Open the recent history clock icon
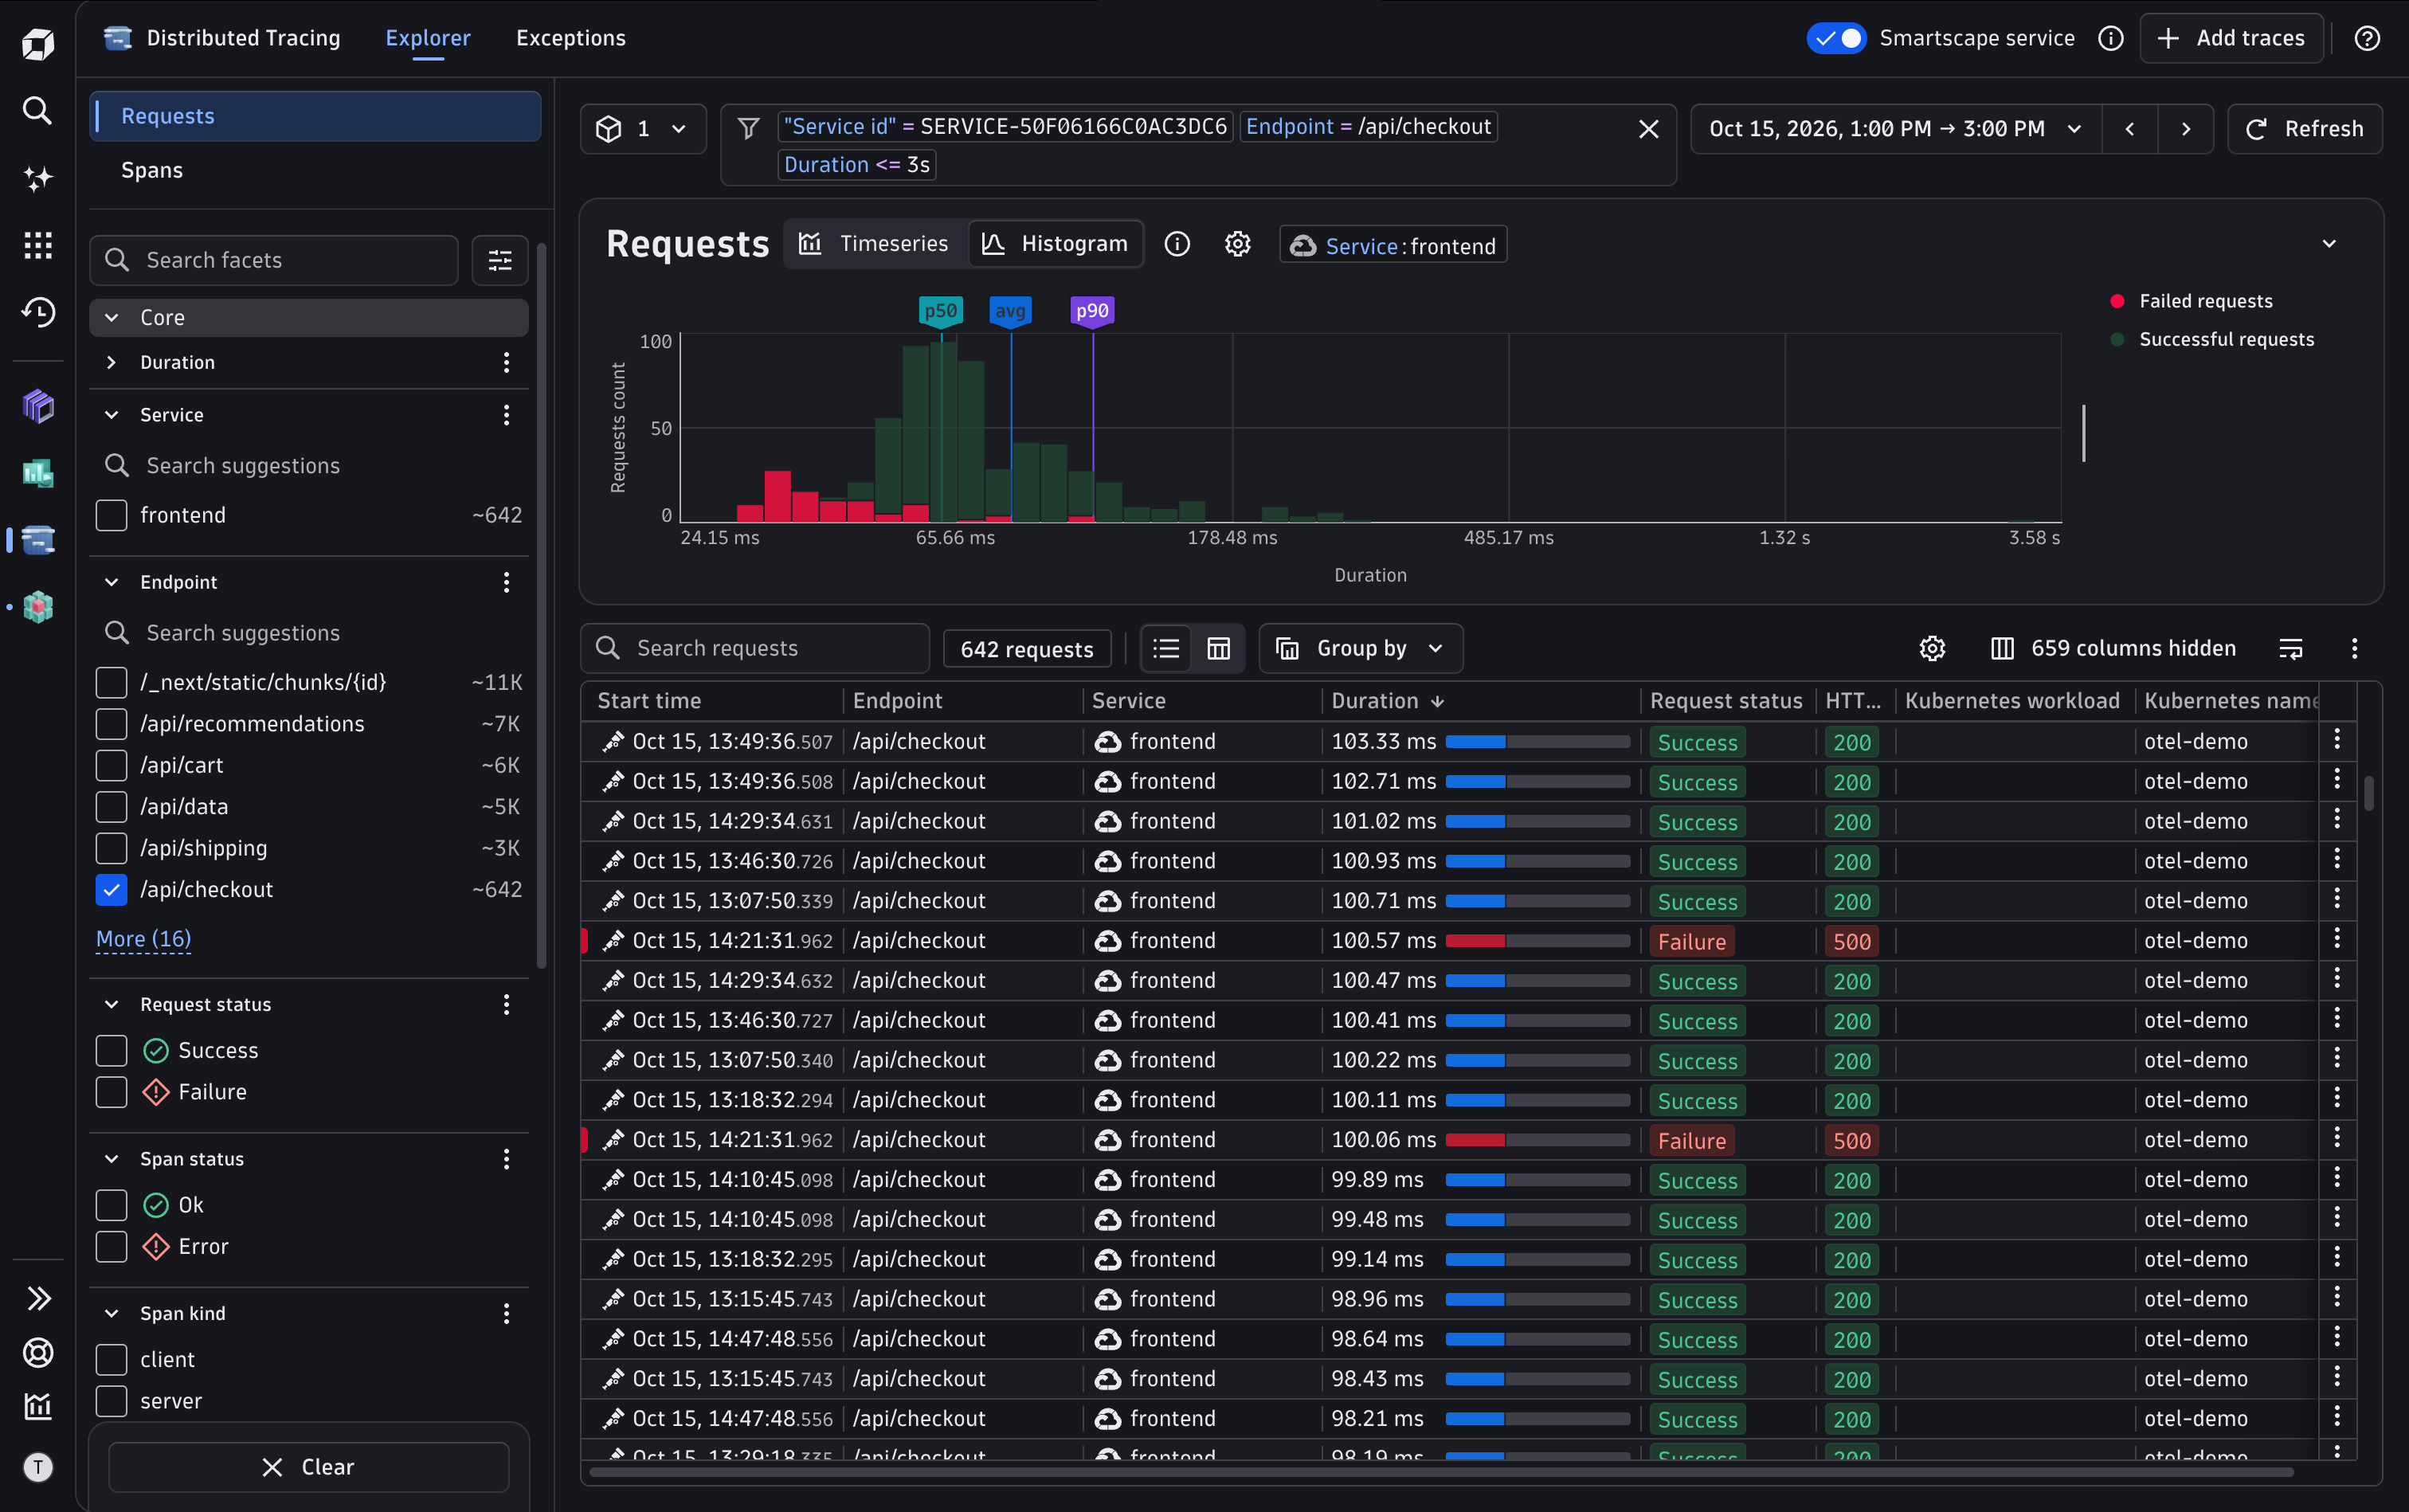Viewport: 2409px width, 1512px height. coord(37,312)
